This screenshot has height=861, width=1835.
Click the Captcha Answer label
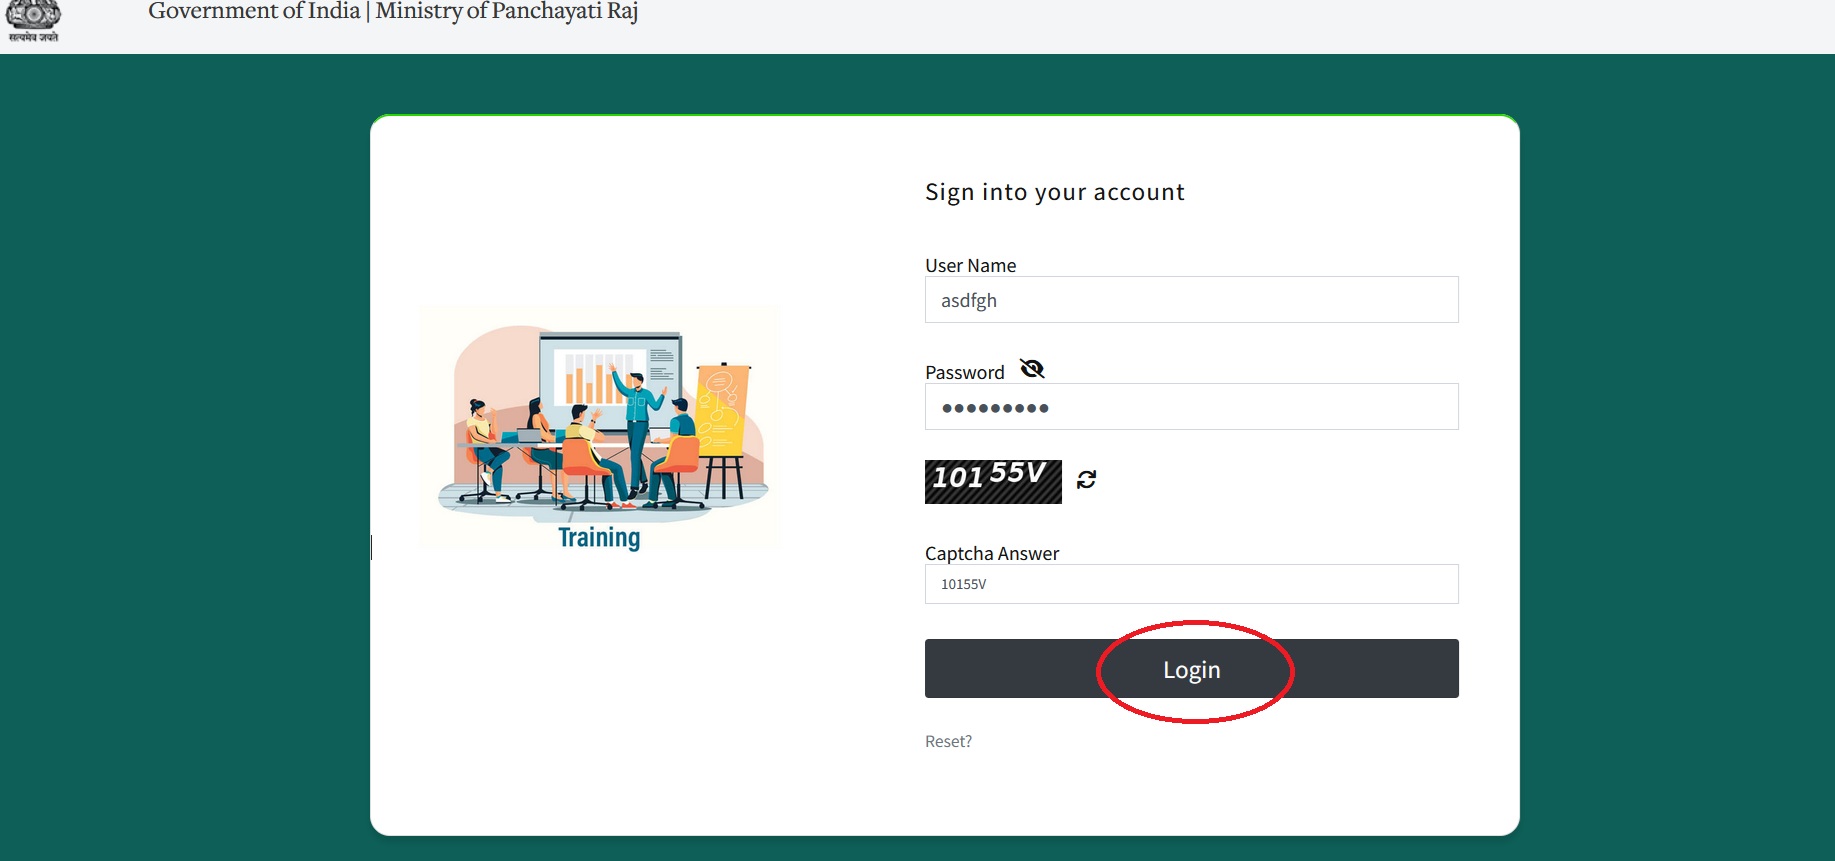pos(991,554)
